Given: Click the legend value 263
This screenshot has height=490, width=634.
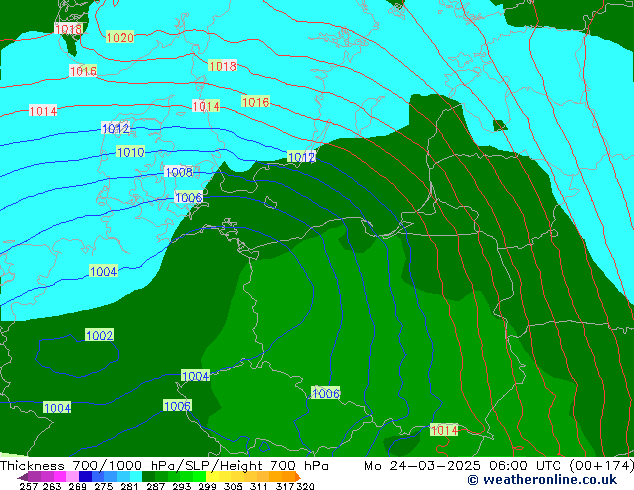Looking at the screenshot, I should (52, 486).
